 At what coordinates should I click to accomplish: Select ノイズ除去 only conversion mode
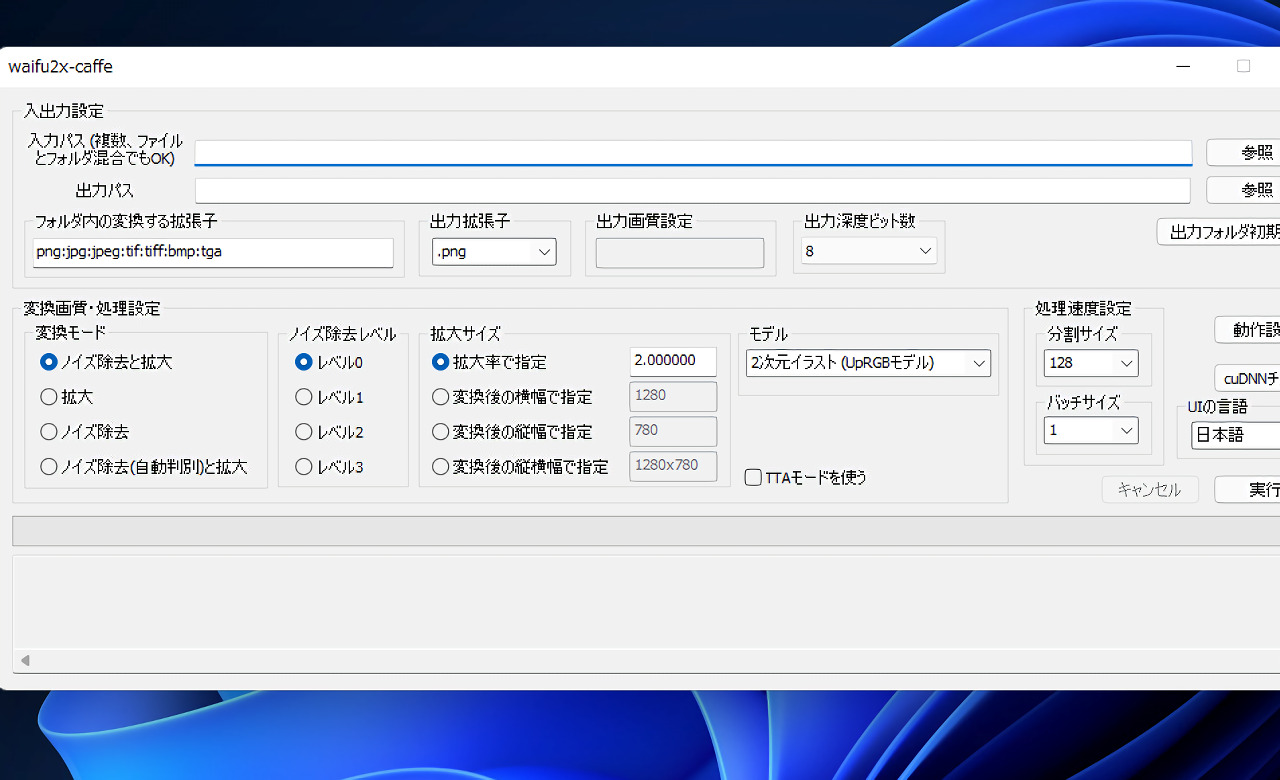[85, 432]
